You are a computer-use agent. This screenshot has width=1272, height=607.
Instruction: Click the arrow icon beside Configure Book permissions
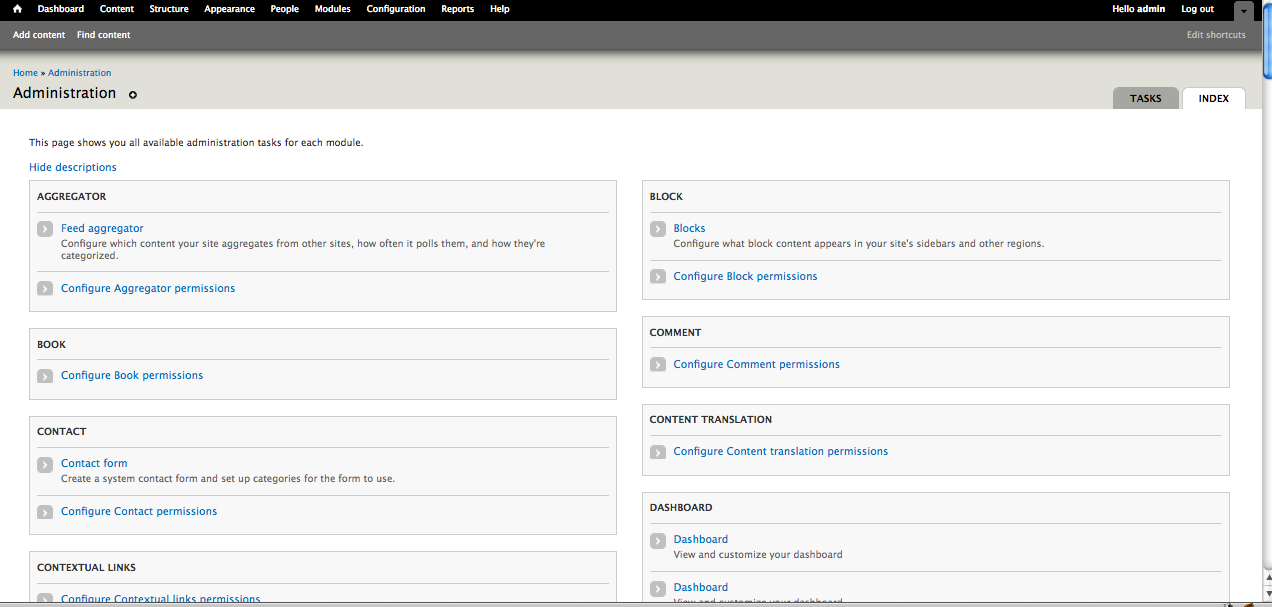[x=44, y=375]
